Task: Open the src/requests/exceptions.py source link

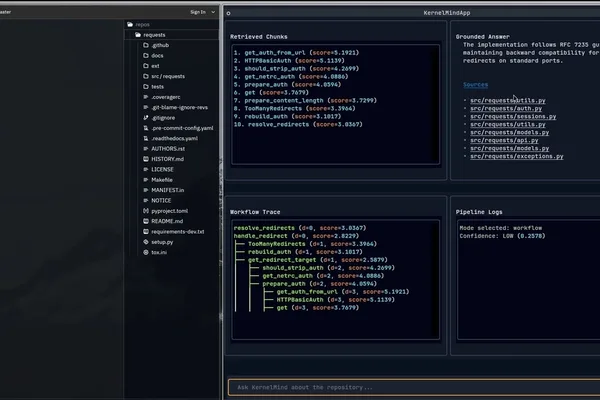Action: [517, 156]
